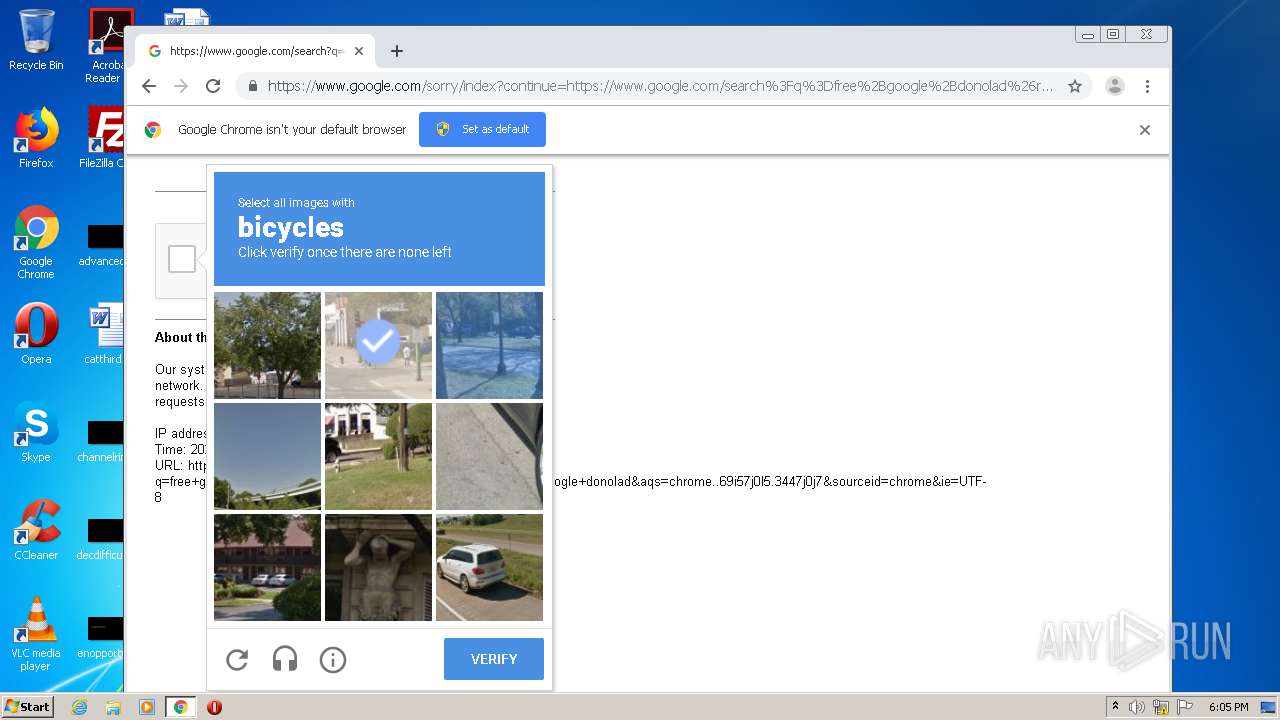Click the volume speaker tray icon
This screenshot has height=720, width=1280.
point(1137,707)
